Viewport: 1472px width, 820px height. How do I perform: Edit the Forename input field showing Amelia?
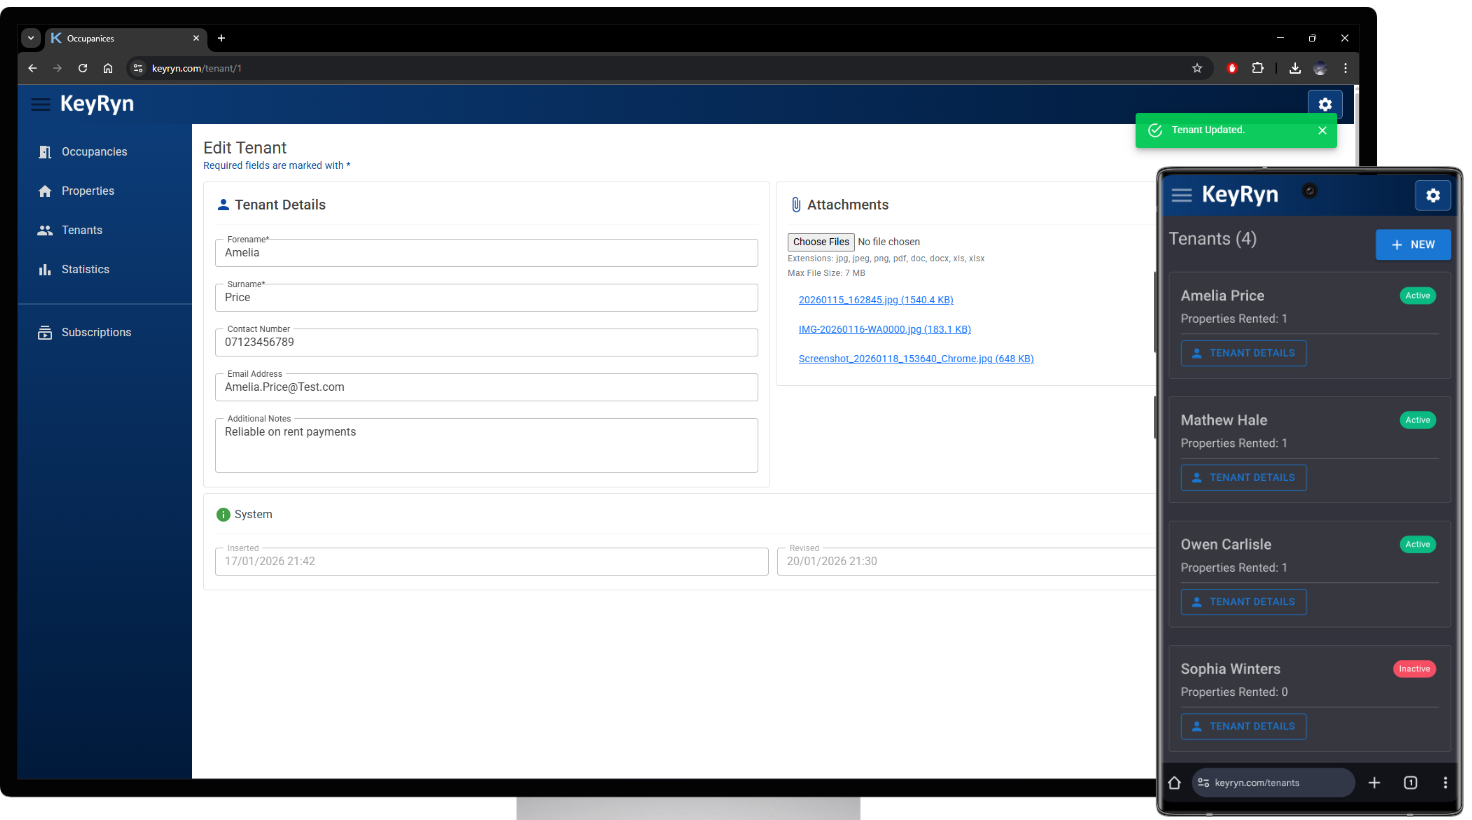486,252
